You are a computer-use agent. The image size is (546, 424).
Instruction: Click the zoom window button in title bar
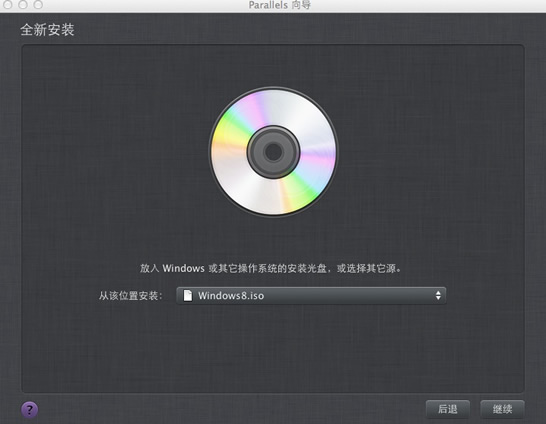[x=38, y=5]
